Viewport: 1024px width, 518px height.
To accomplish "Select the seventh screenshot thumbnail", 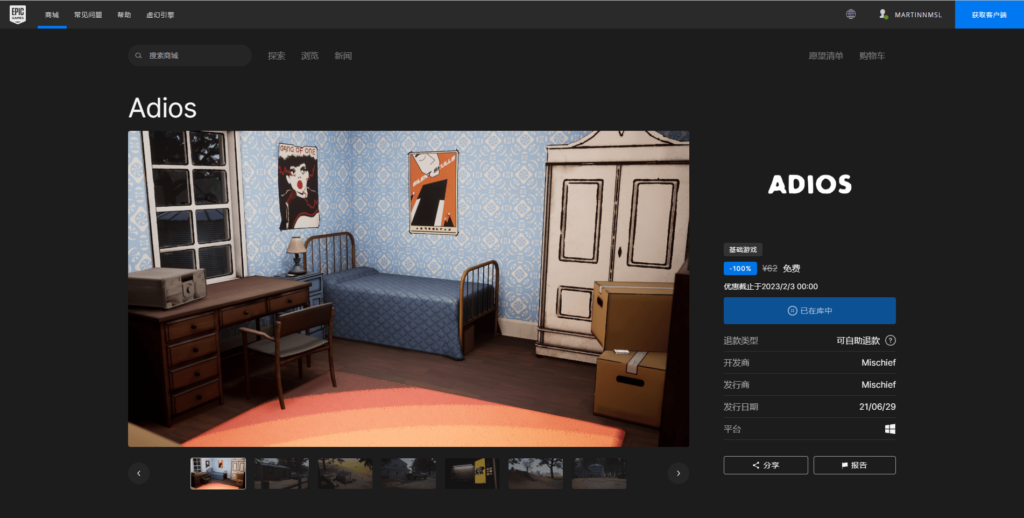I will (x=599, y=473).
